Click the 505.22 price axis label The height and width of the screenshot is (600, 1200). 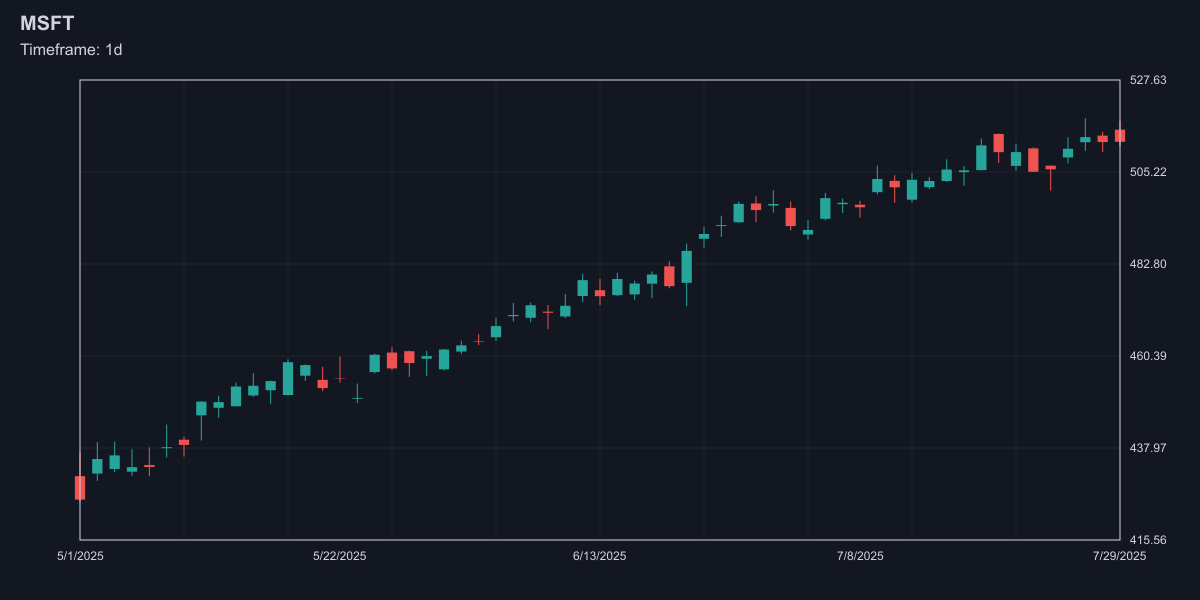tap(1147, 172)
